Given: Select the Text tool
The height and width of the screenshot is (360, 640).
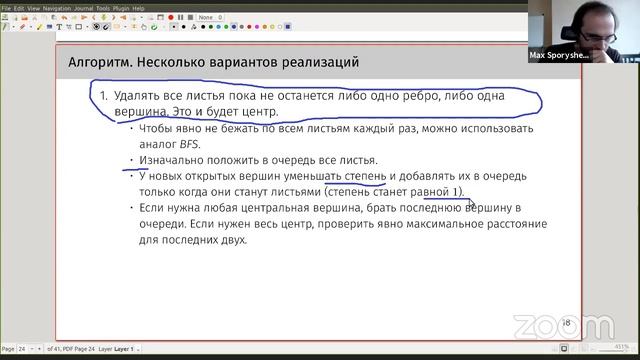Looking at the screenshot, I should (59, 27).
